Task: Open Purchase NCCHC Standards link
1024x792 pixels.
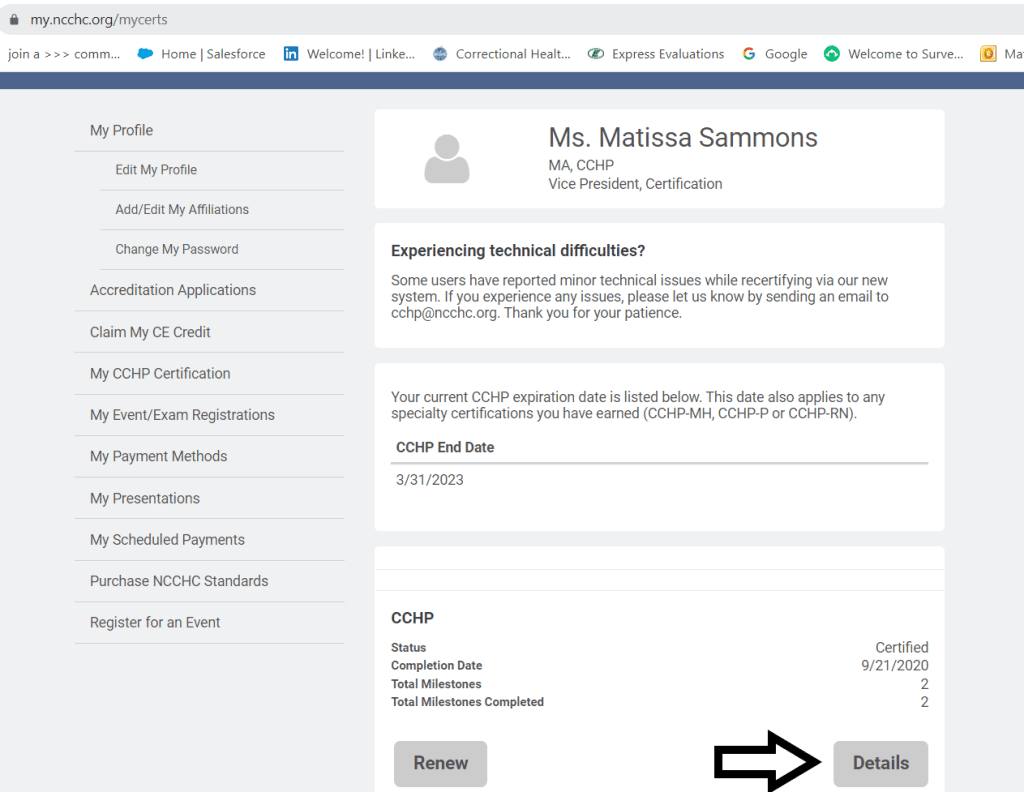Action: [179, 581]
